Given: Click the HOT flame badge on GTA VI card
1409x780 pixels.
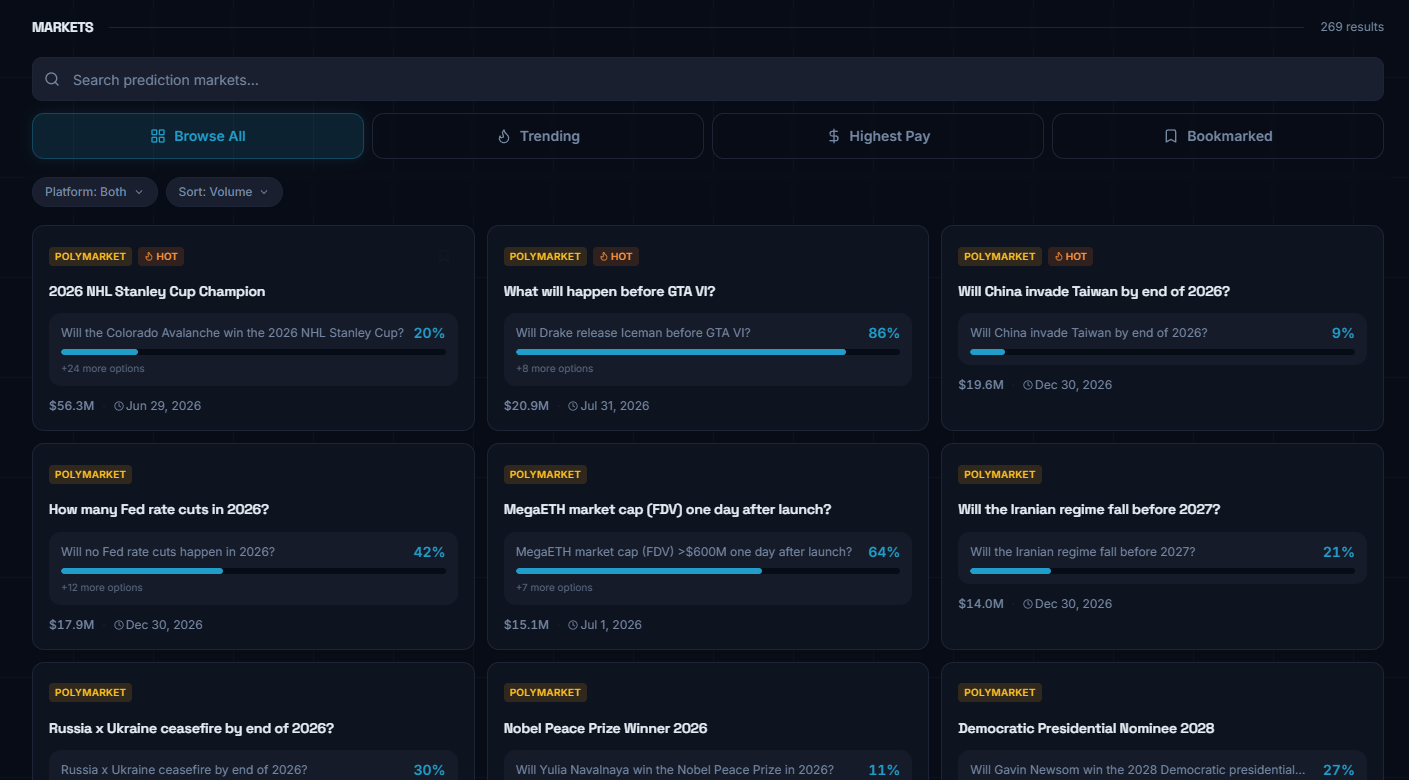Looking at the screenshot, I should point(616,256).
